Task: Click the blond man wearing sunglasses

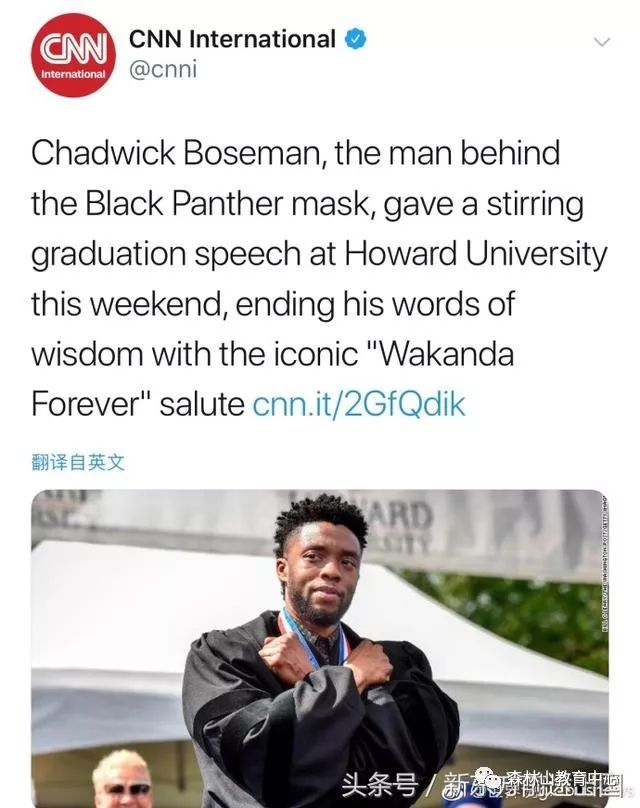Action: (123, 780)
